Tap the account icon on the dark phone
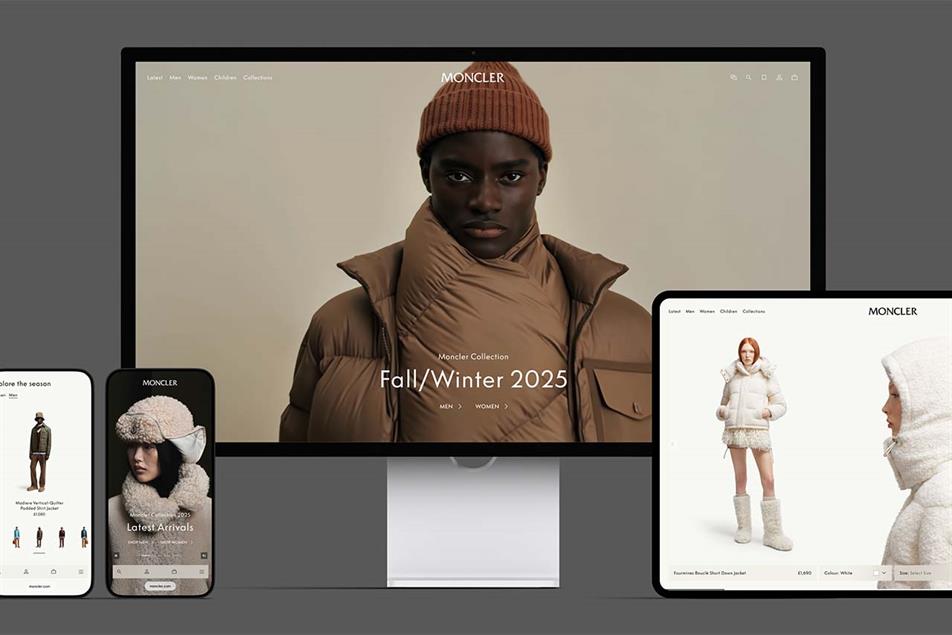Screen dimensions: 952x635 [x=147, y=571]
